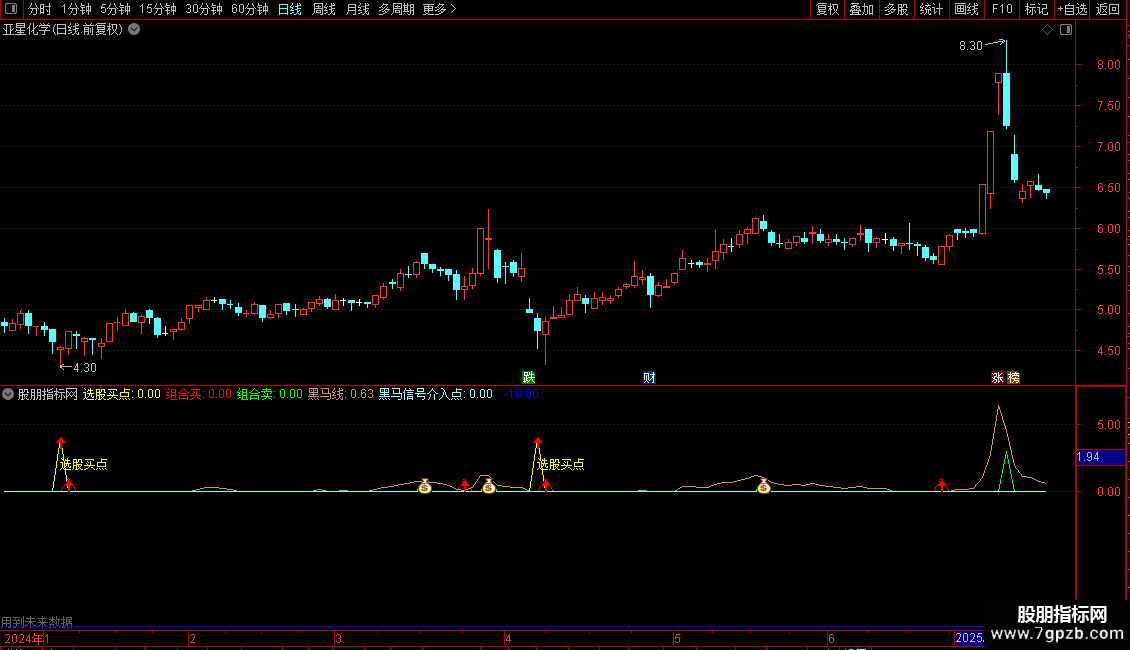Image resolution: width=1130 pixels, height=650 pixels.
Task: Click the month 5 timeline label
Action: 677,638
